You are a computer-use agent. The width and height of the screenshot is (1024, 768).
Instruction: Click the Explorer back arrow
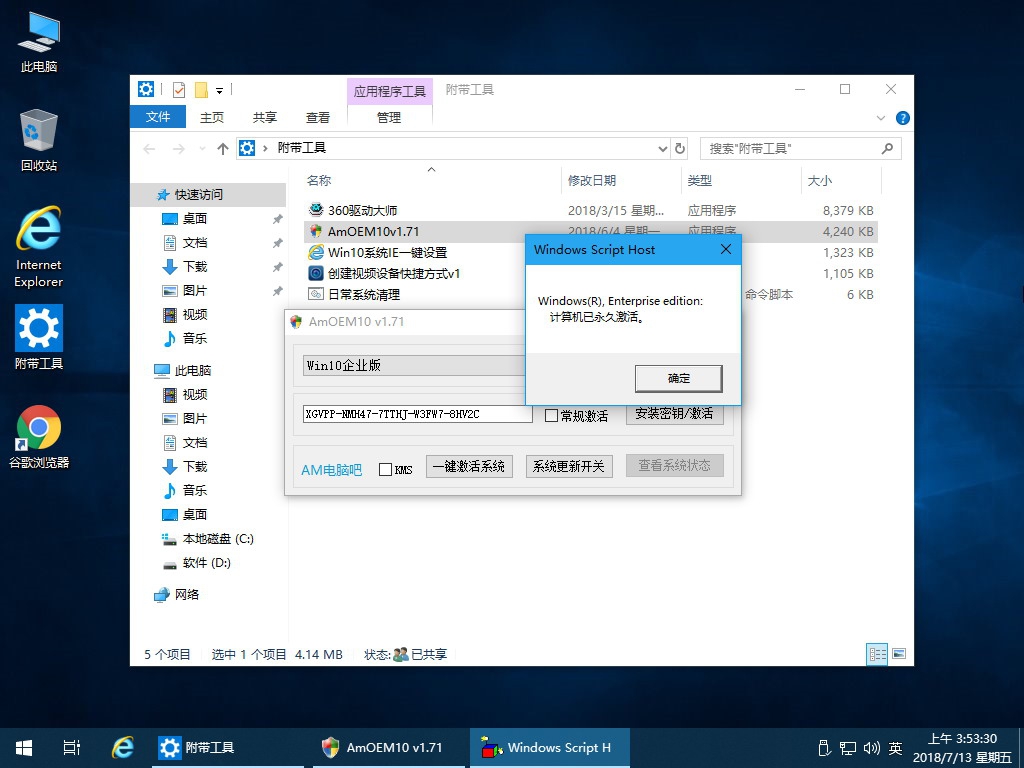tap(150, 149)
